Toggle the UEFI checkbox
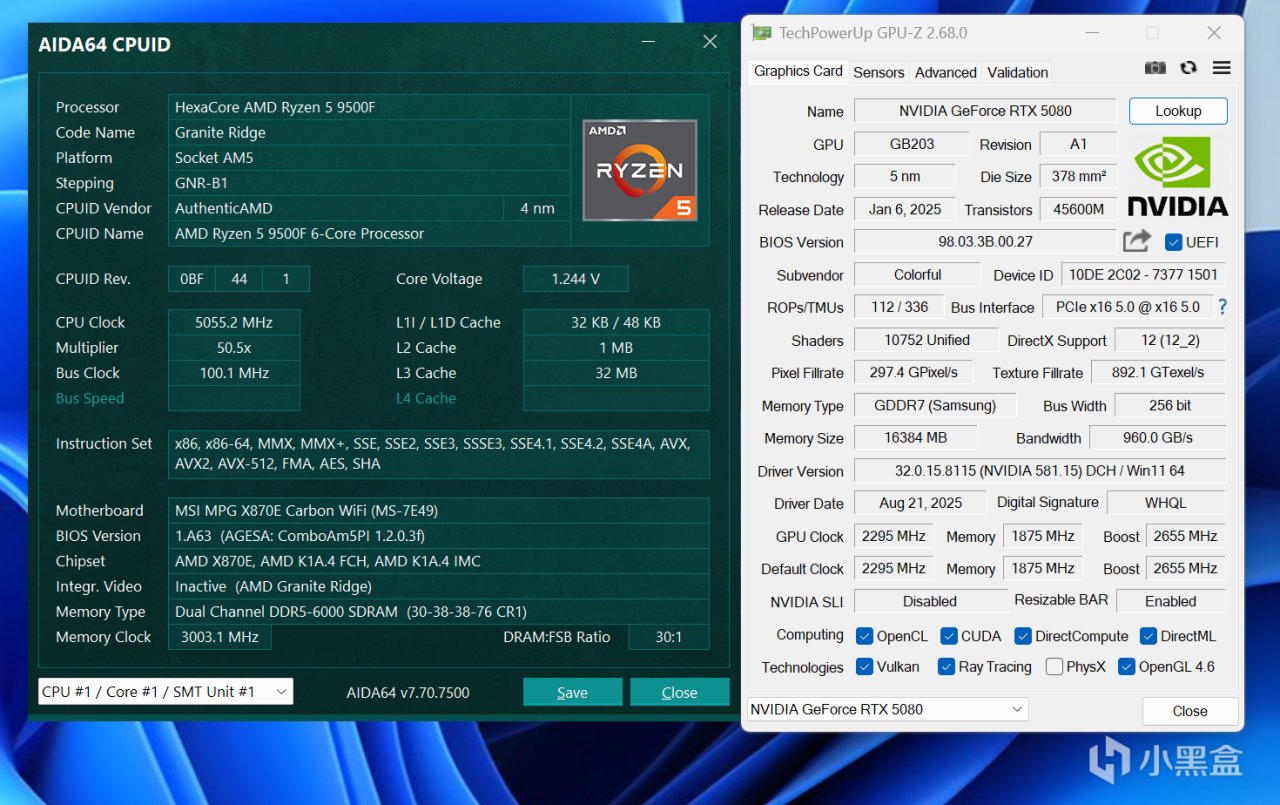Viewport: 1280px width, 805px height. [1174, 242]
